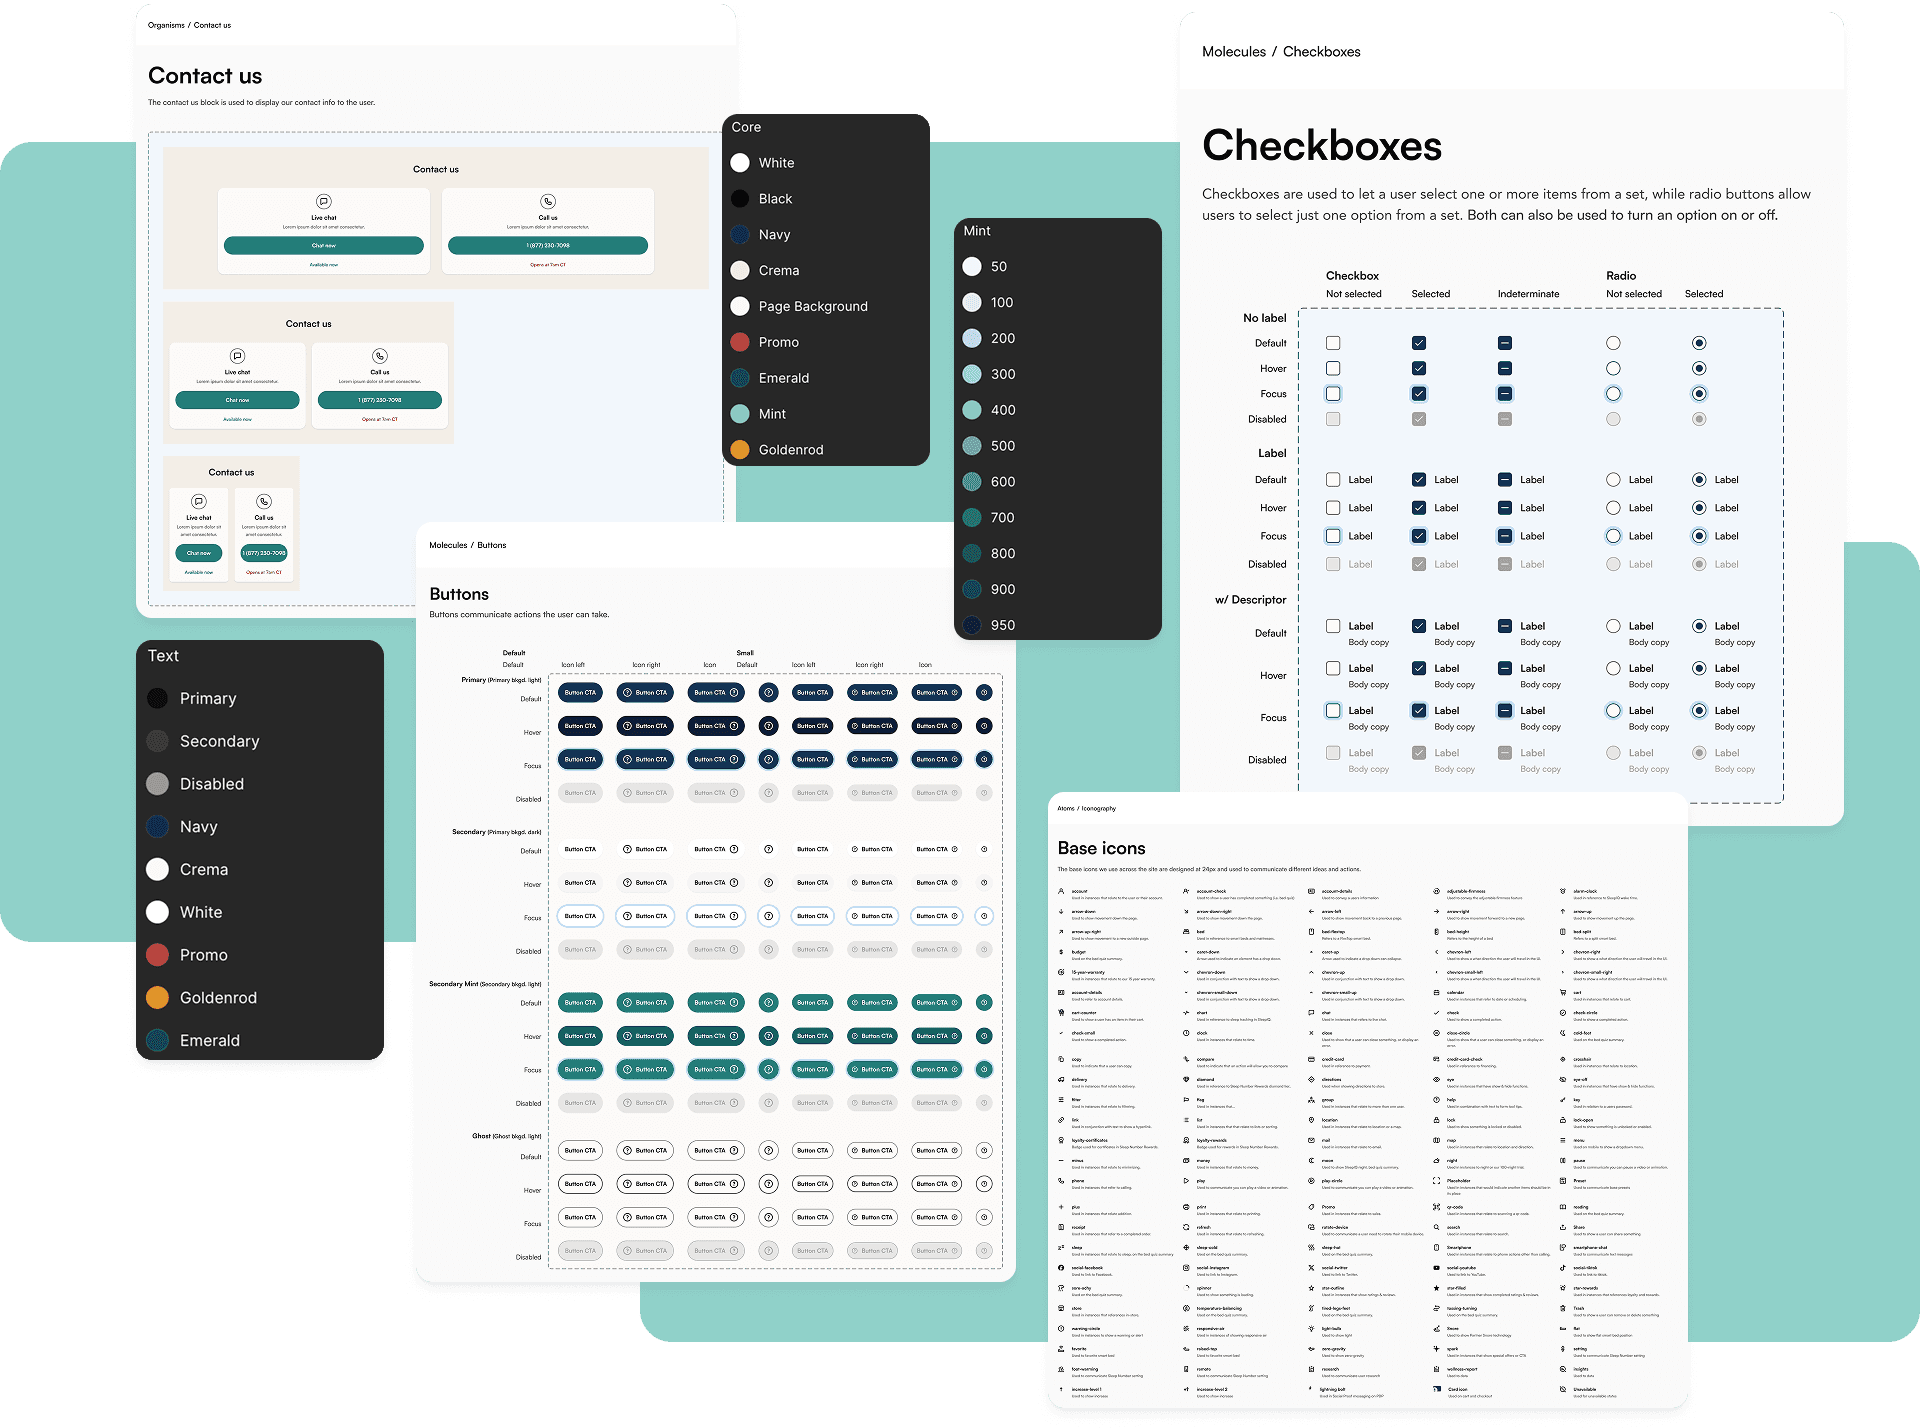The image size is (1920, 1428).
Task: Select the Mint 500 shade swatch
Action: (972, 446)
